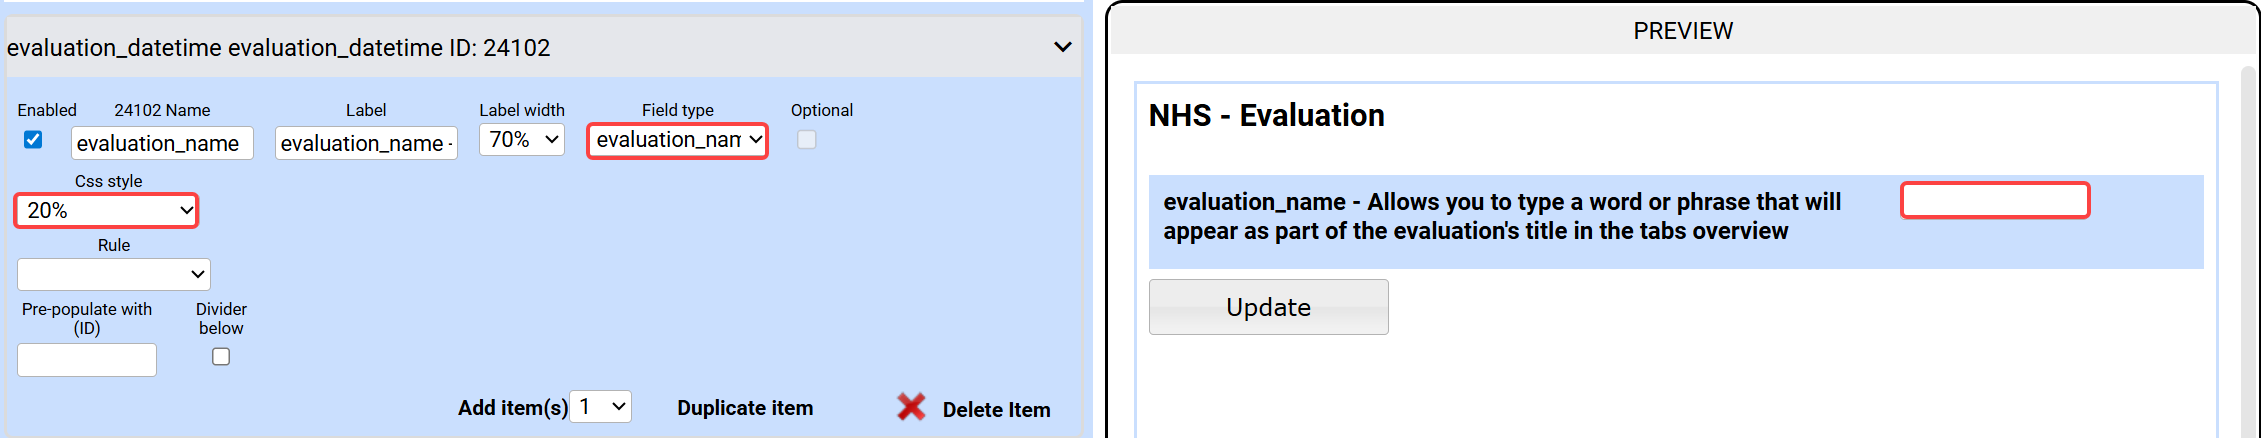The width and height of the screenshot is (2261, 438).
Task: Check the Divider below checkbox
Action: [x=221, y=357]
